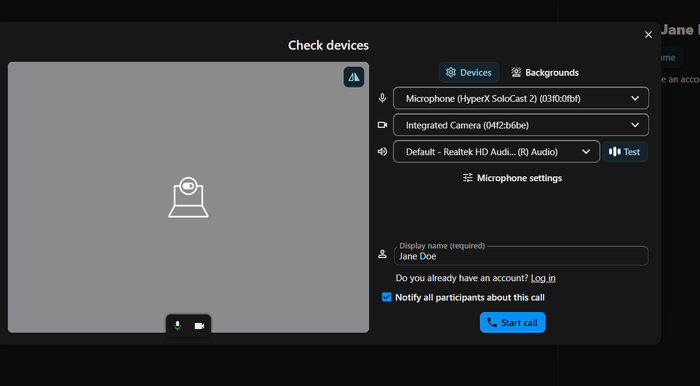Click the "Check devices" heading
Image resolution: width=700 pixels, height=386 pixels.
(x=328, y=46)
